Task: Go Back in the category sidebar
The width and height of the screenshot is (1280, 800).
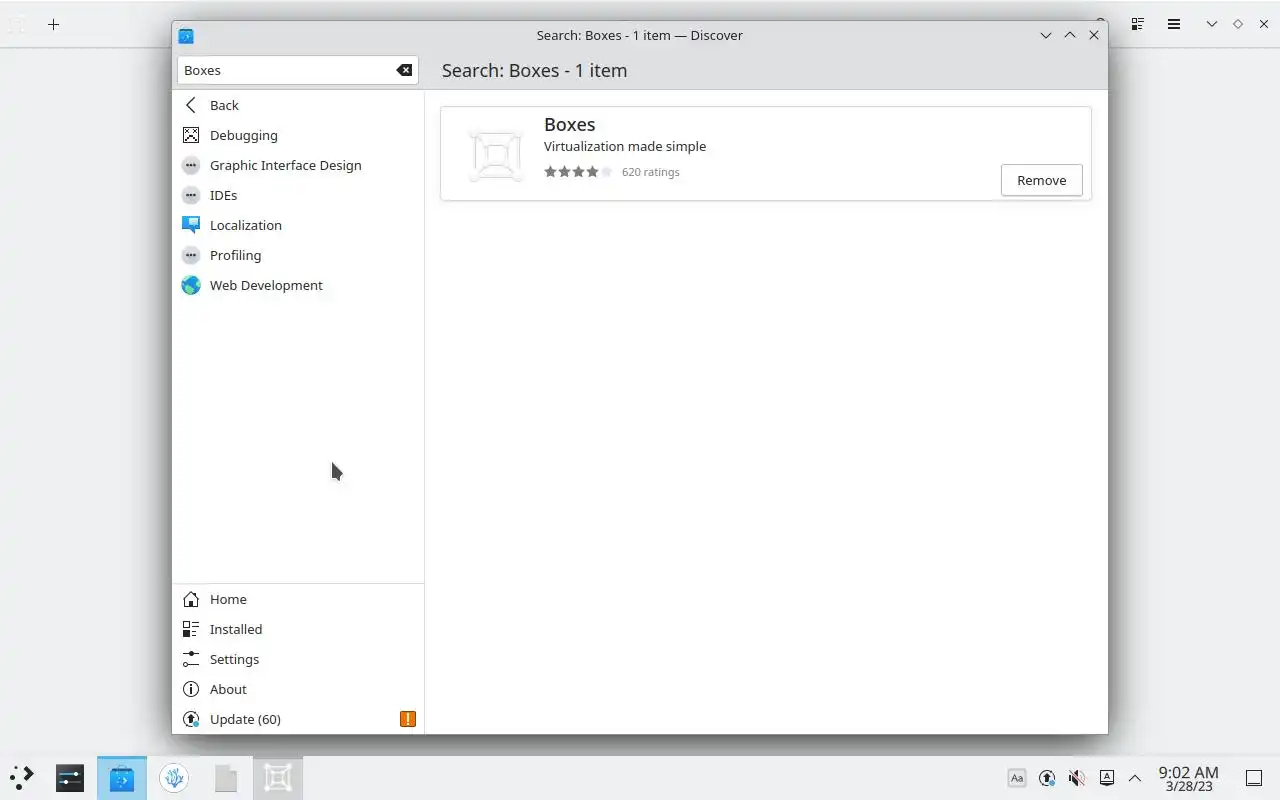Action: (x=298, y=105)
